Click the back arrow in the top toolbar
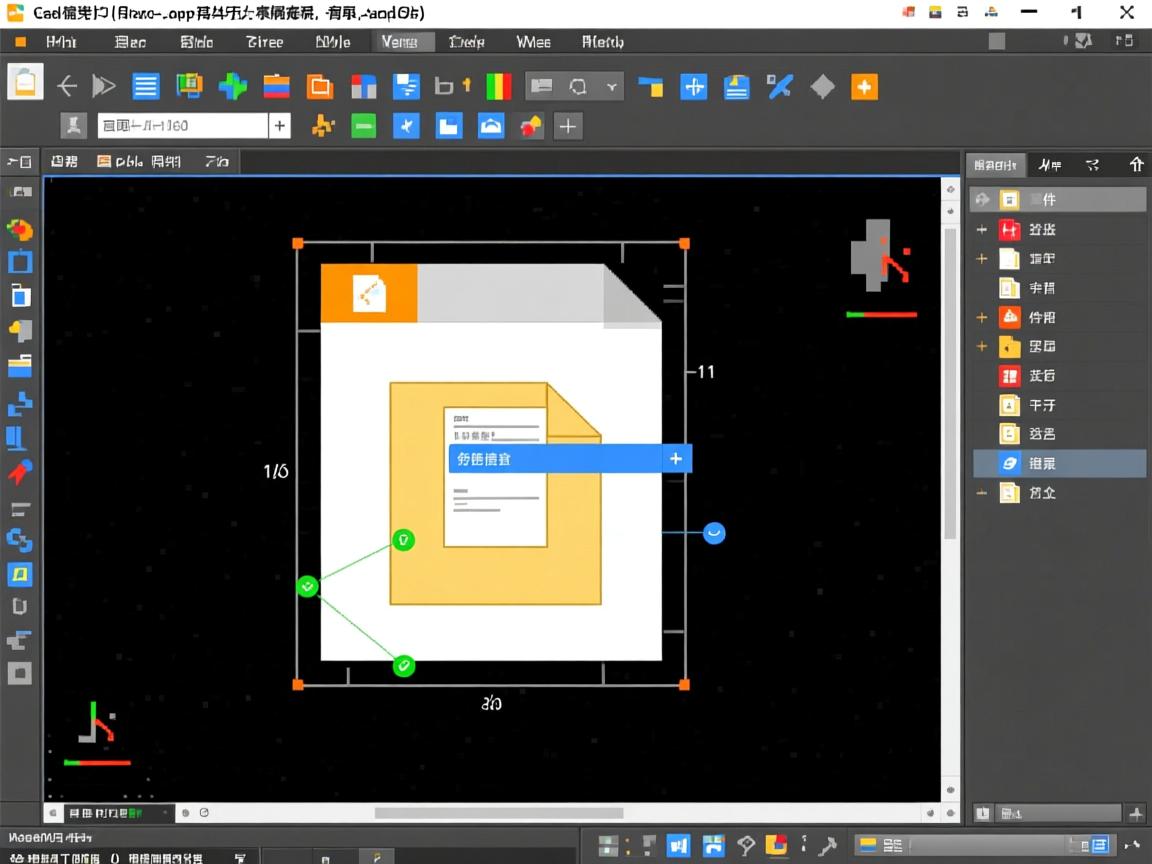The height and width of the screenshot is (864, 1152). coord(67,87)
